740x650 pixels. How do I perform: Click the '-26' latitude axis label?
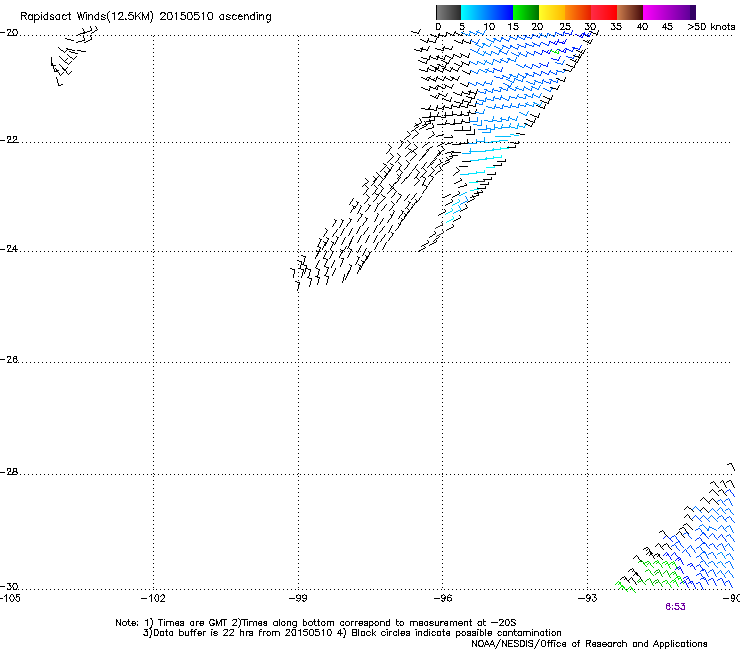click(9, 360)
